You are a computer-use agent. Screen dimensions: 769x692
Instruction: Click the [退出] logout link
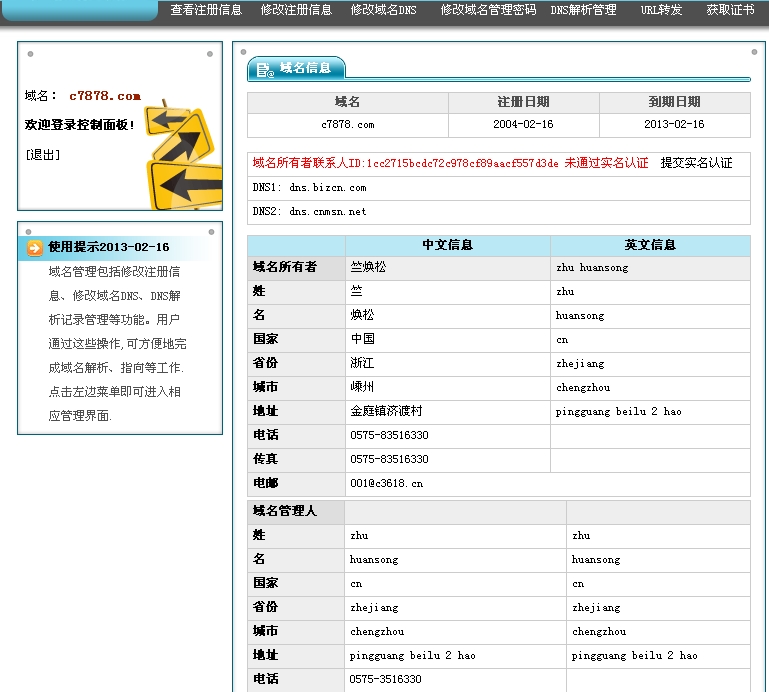tap(43, 155)
